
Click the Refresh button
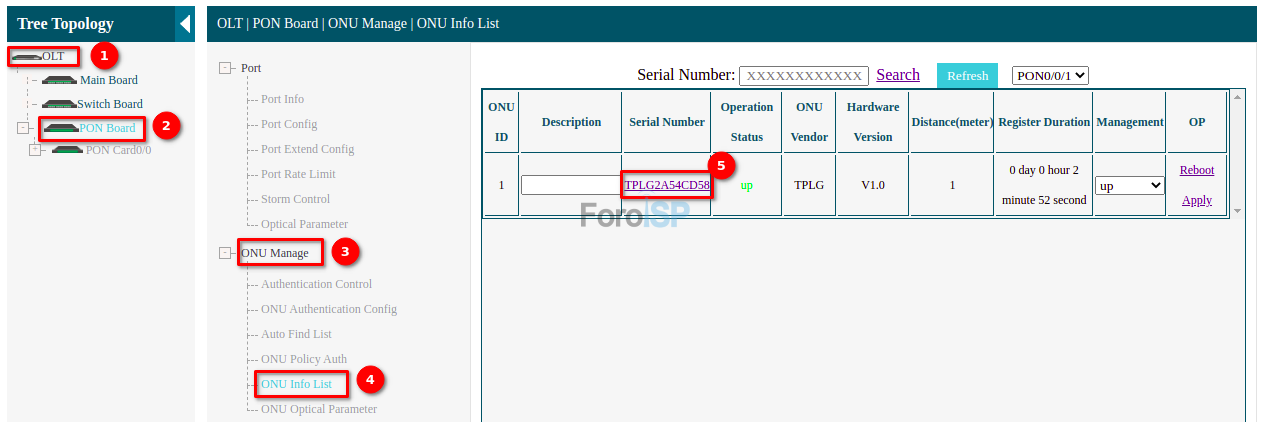click(967, 75)
